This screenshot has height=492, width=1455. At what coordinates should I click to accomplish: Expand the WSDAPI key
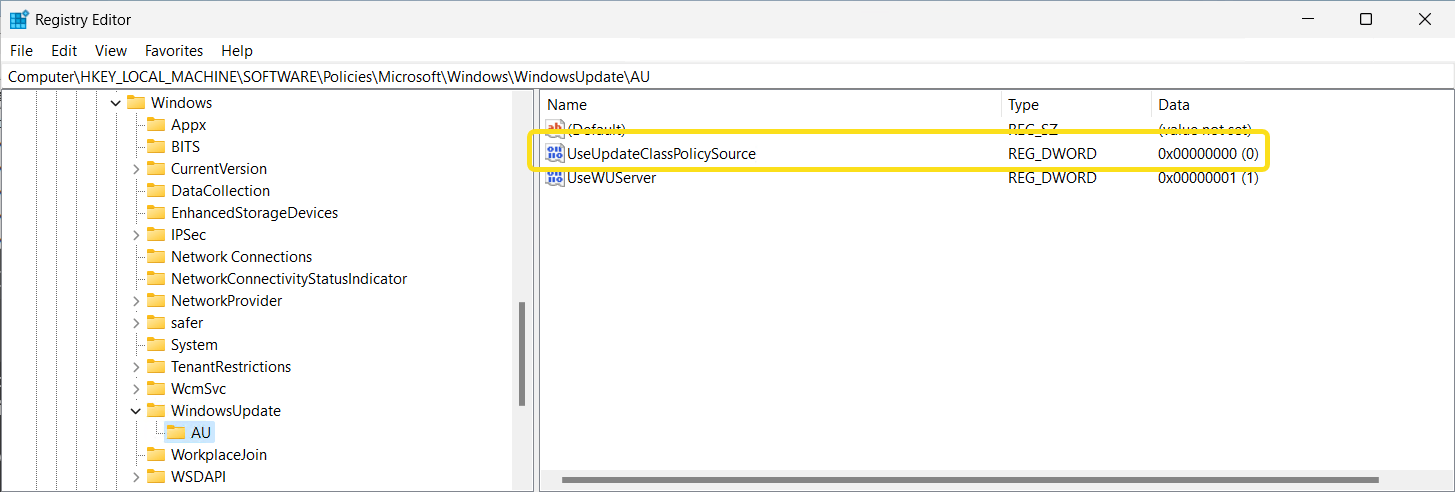136,477
